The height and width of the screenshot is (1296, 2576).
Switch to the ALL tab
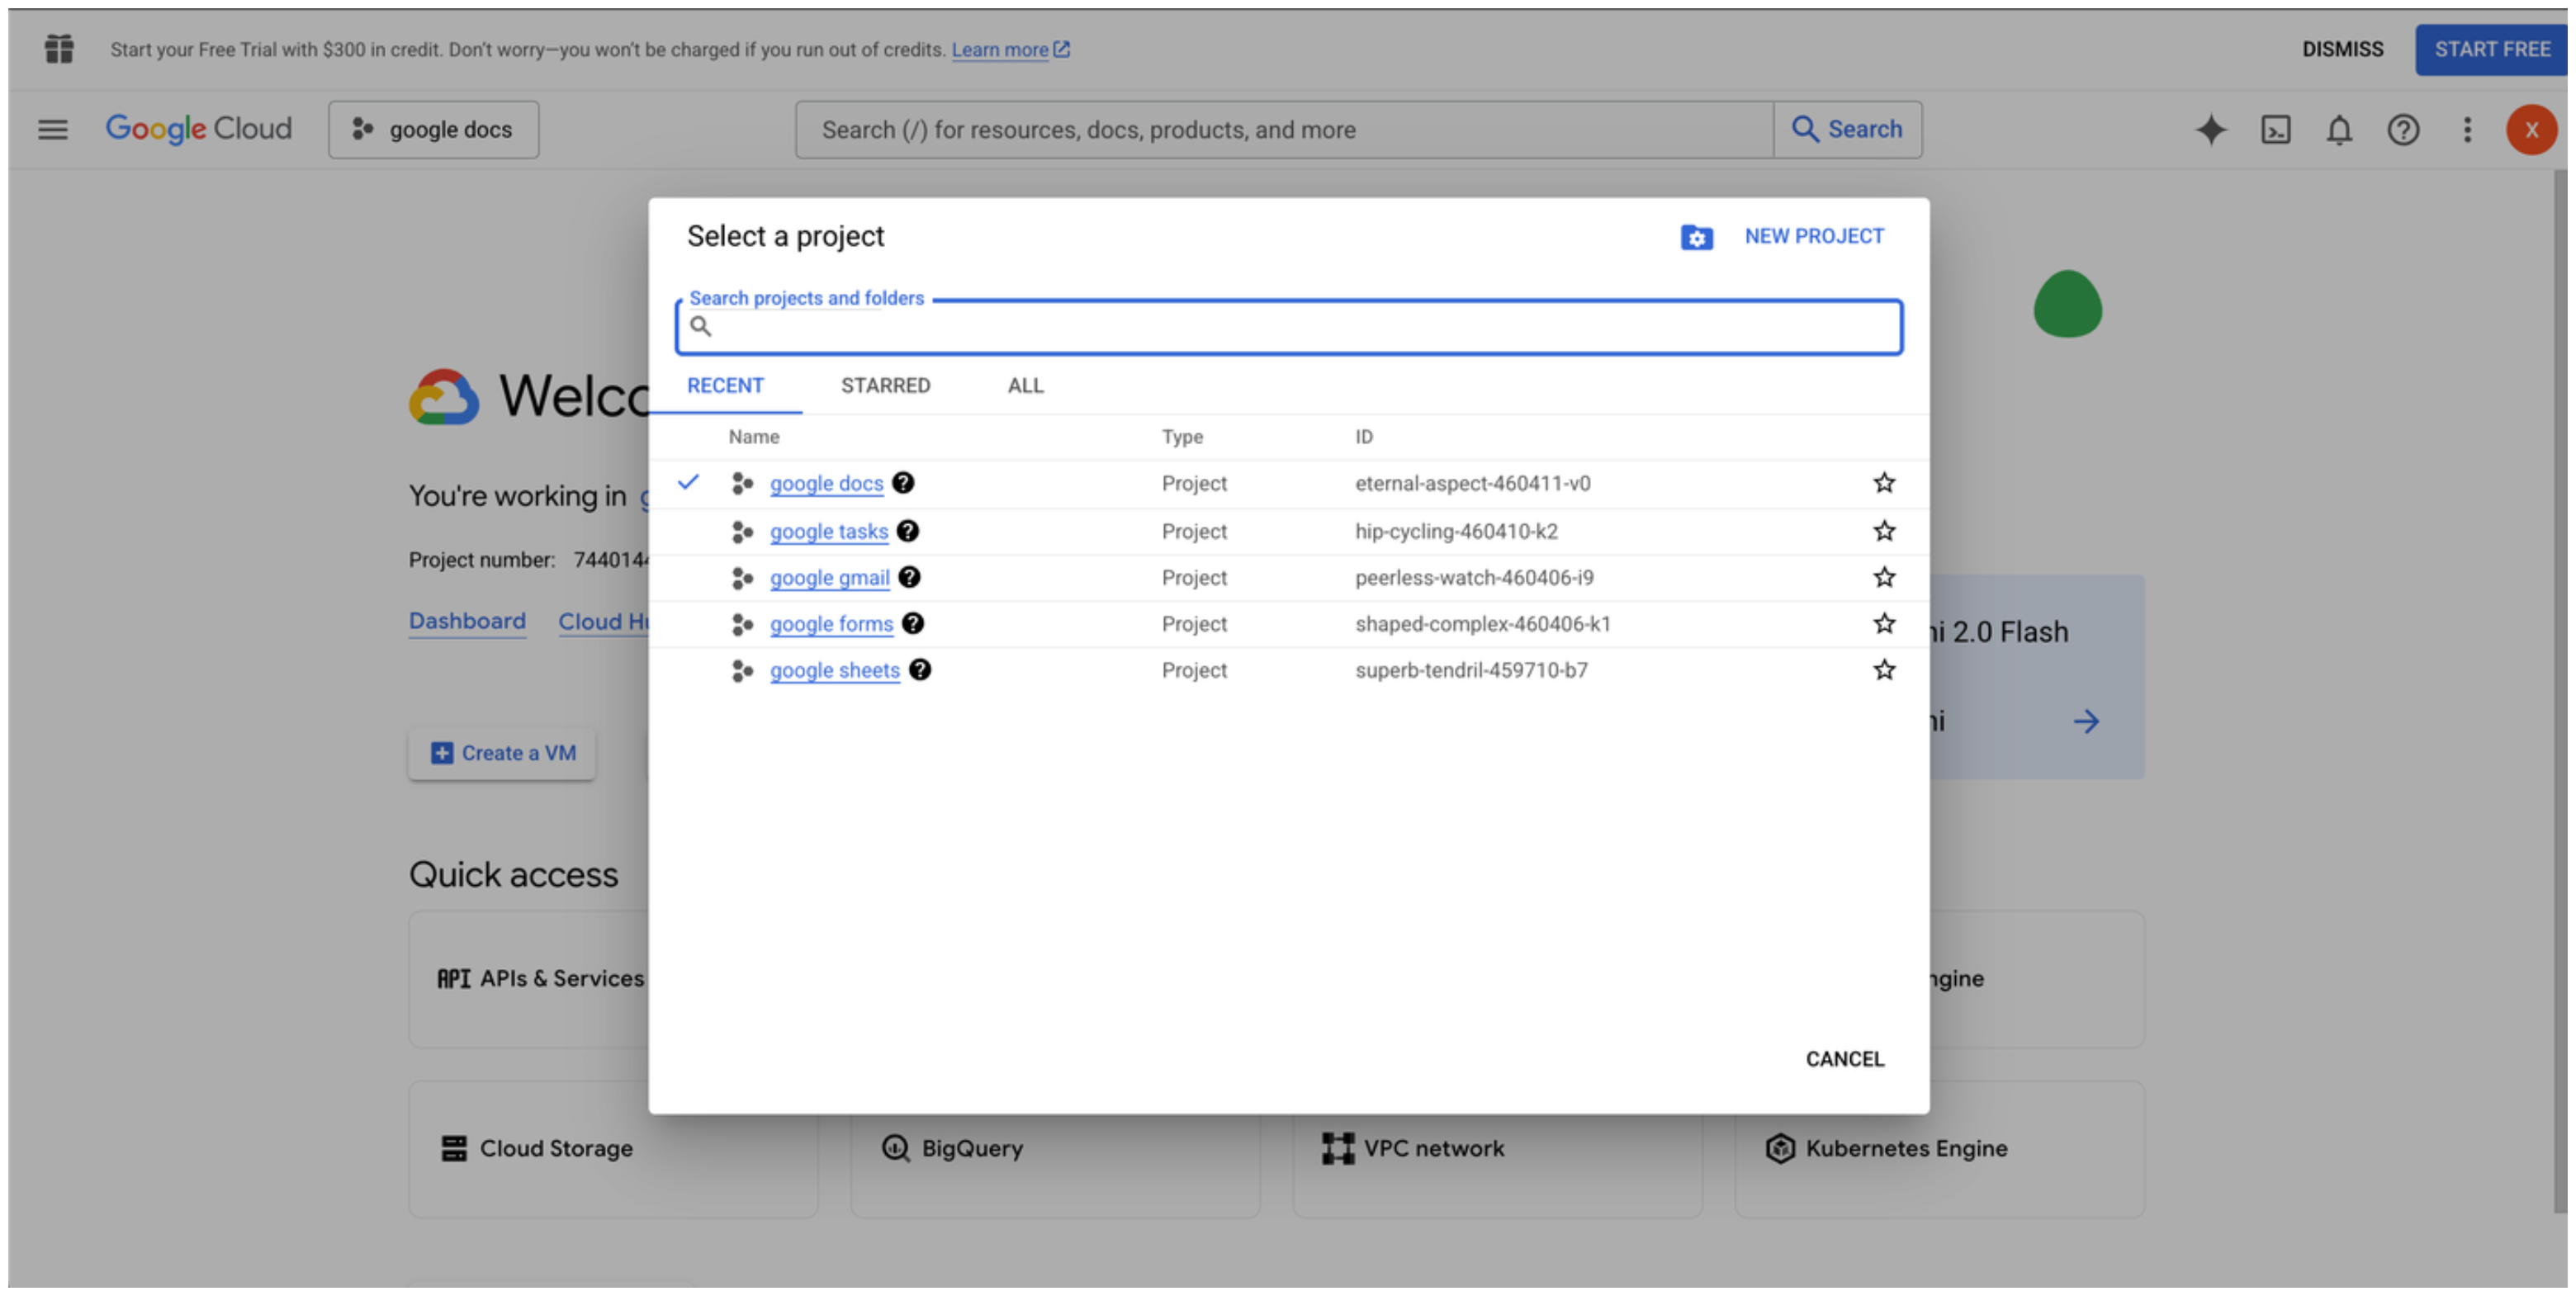coord(1025,386)
